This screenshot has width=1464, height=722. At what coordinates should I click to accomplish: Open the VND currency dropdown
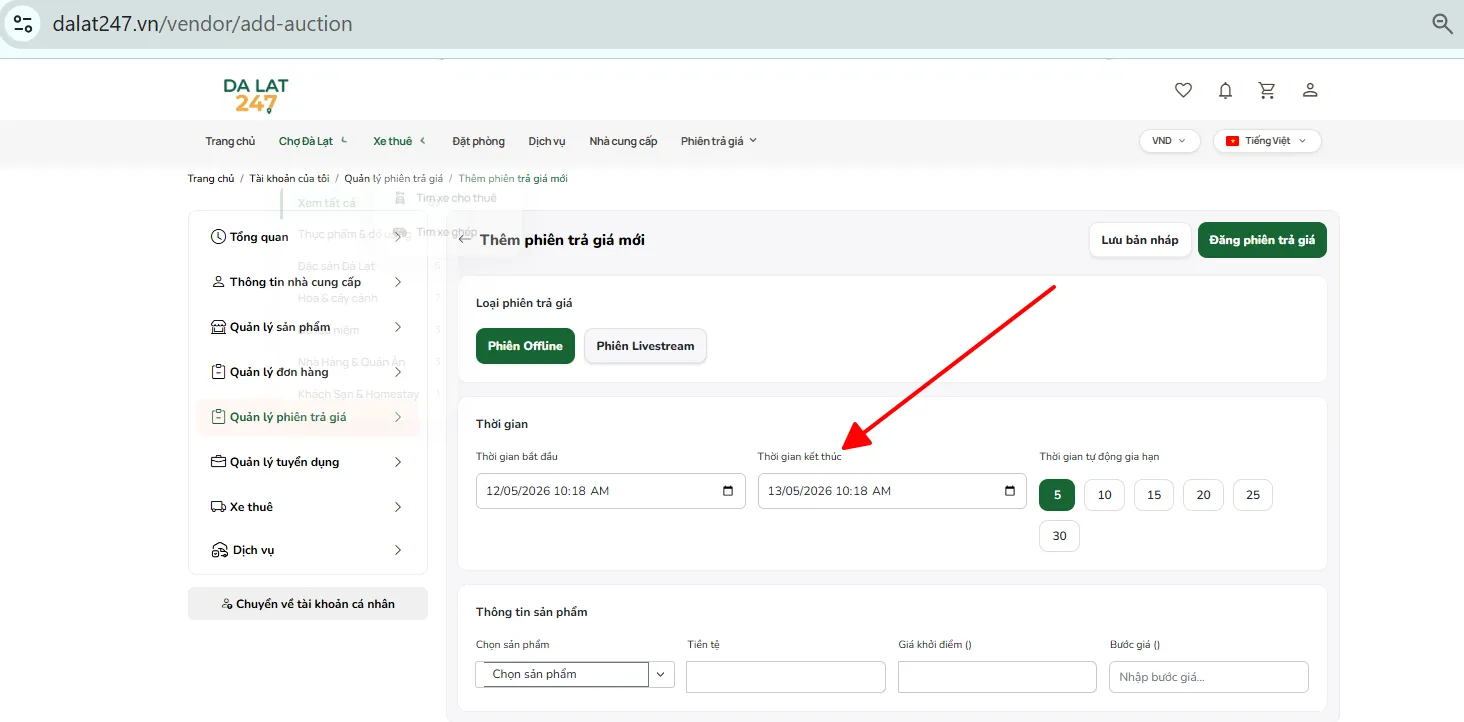pyautogui.click(x=1169, y=141)
